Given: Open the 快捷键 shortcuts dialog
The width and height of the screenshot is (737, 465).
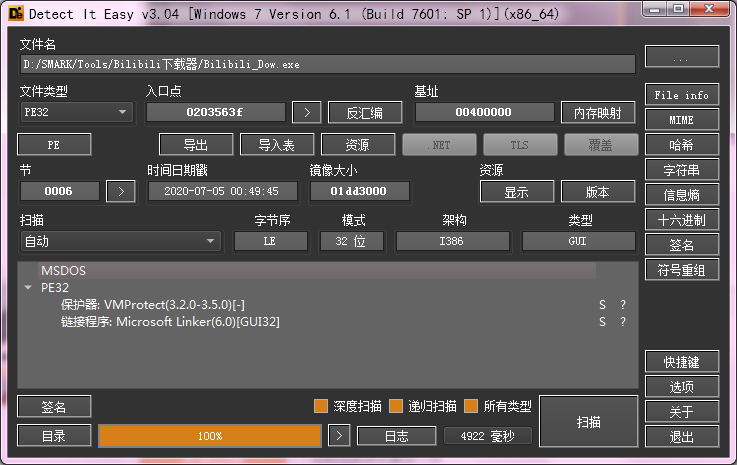Looking at the screenshot, I should tap(682, 362).
